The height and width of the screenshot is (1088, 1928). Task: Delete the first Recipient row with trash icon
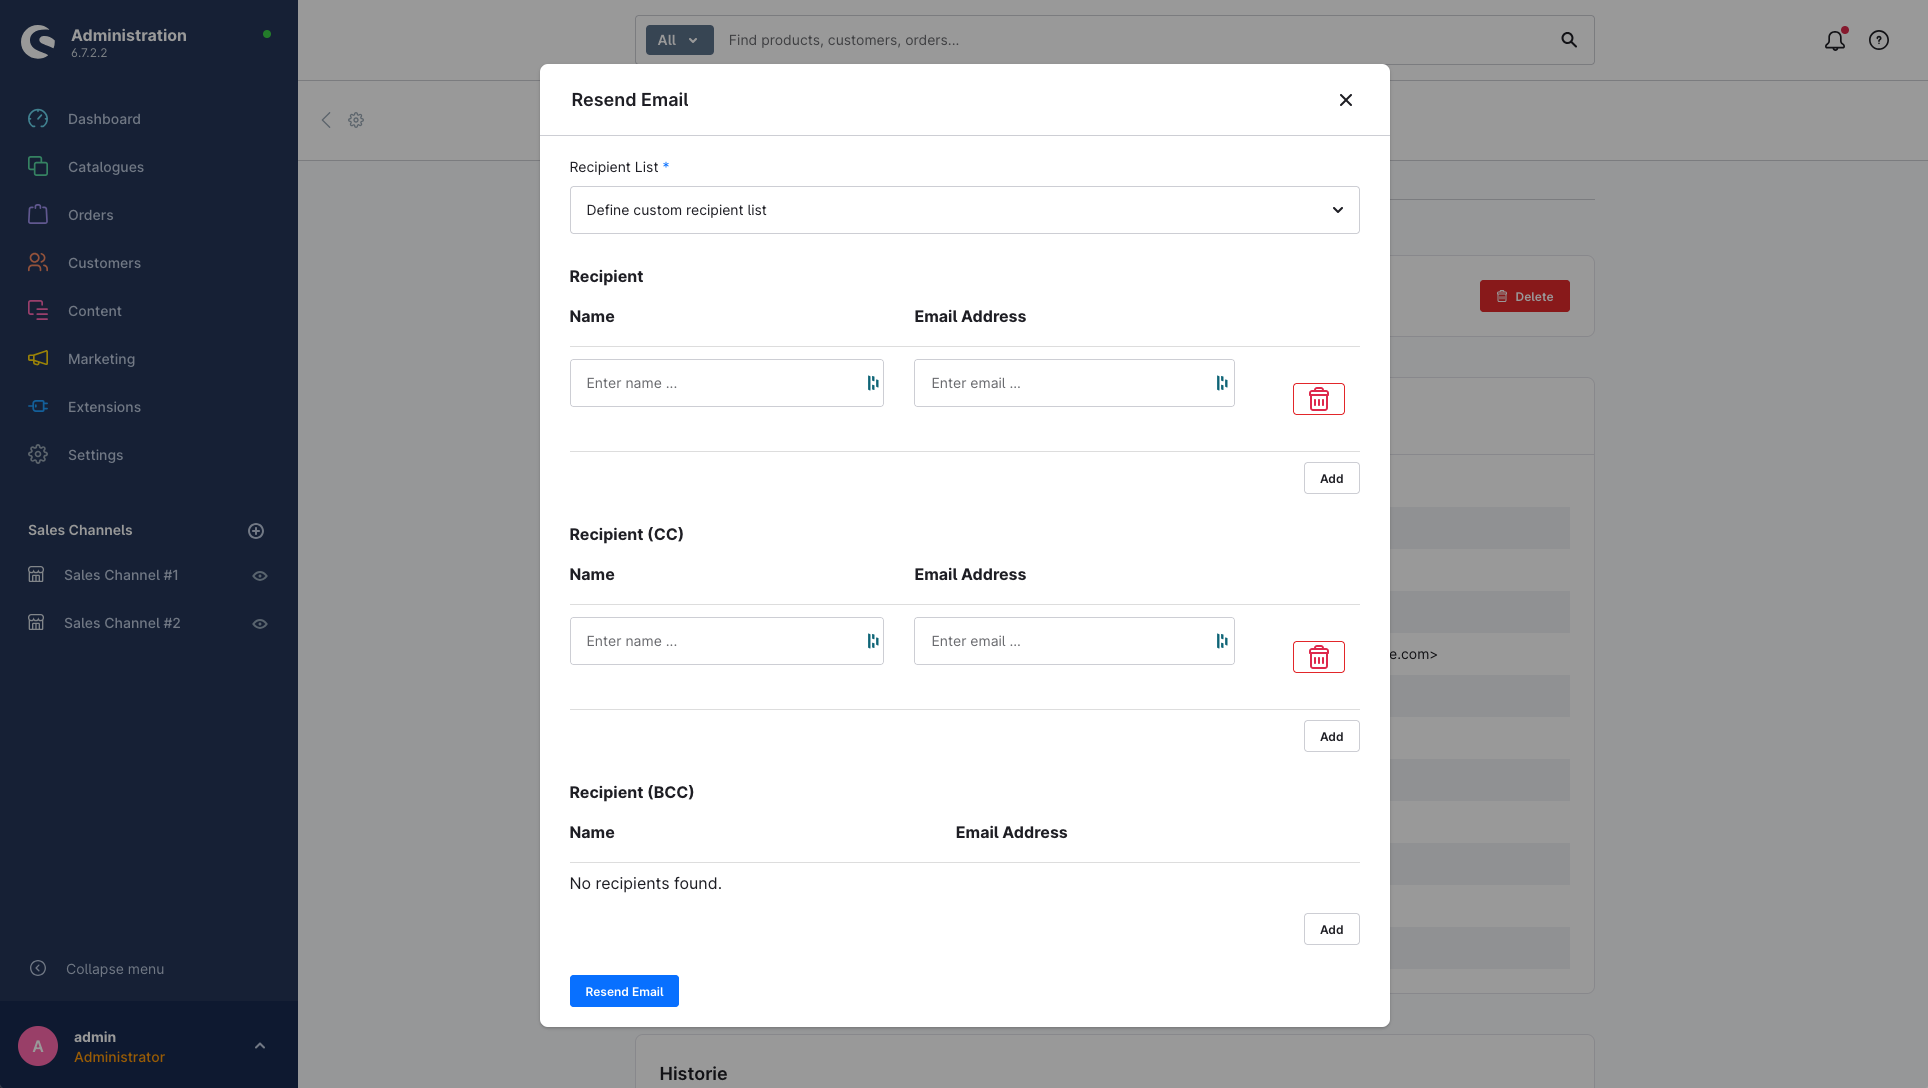[x=1318, y=399]
